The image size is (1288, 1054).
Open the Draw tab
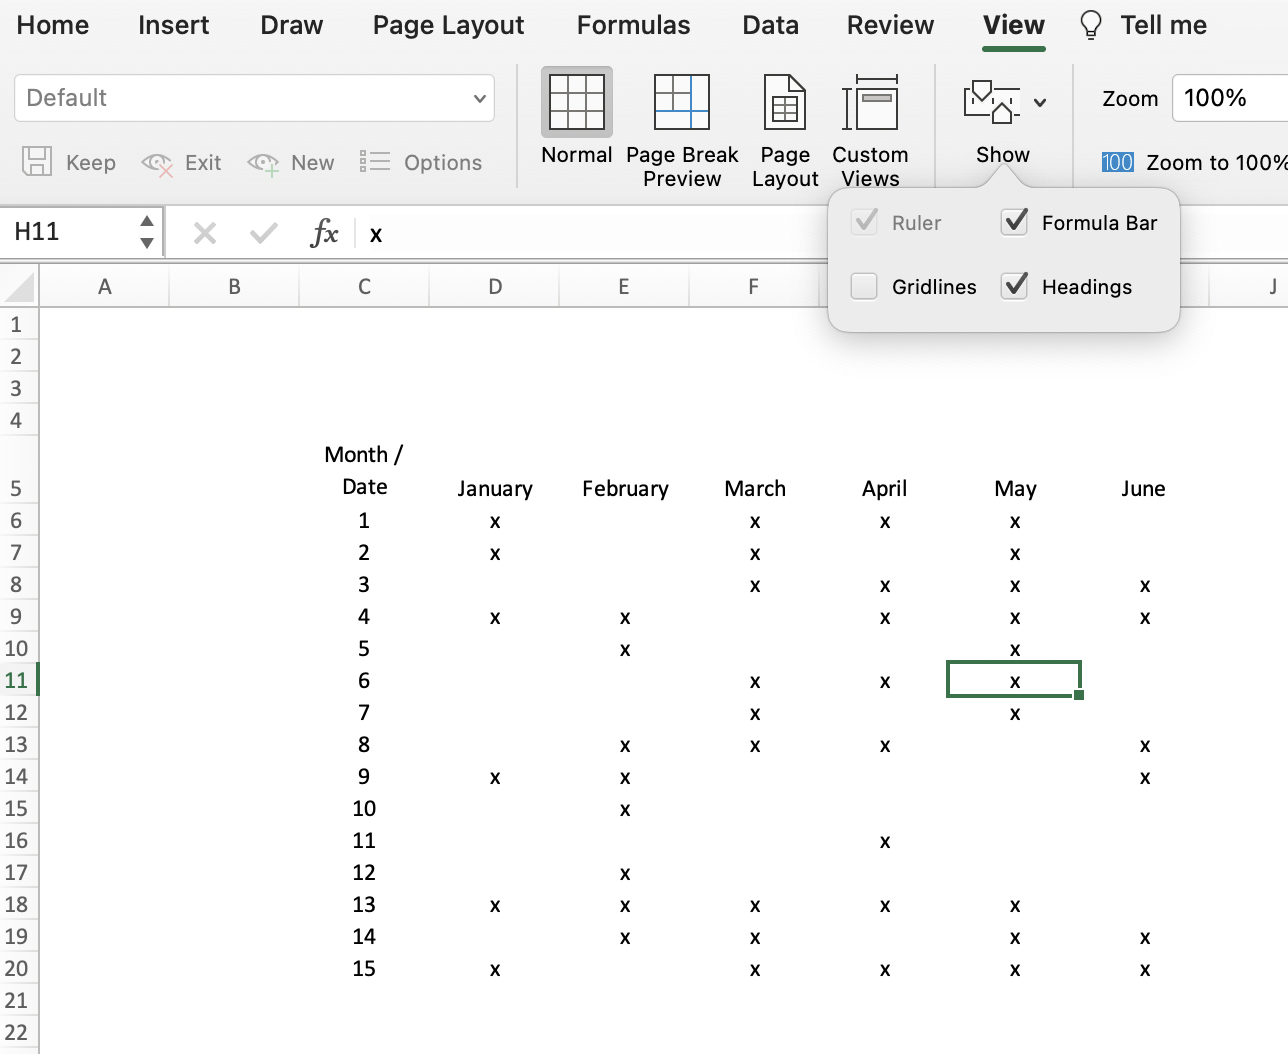(x=291, y=25)
